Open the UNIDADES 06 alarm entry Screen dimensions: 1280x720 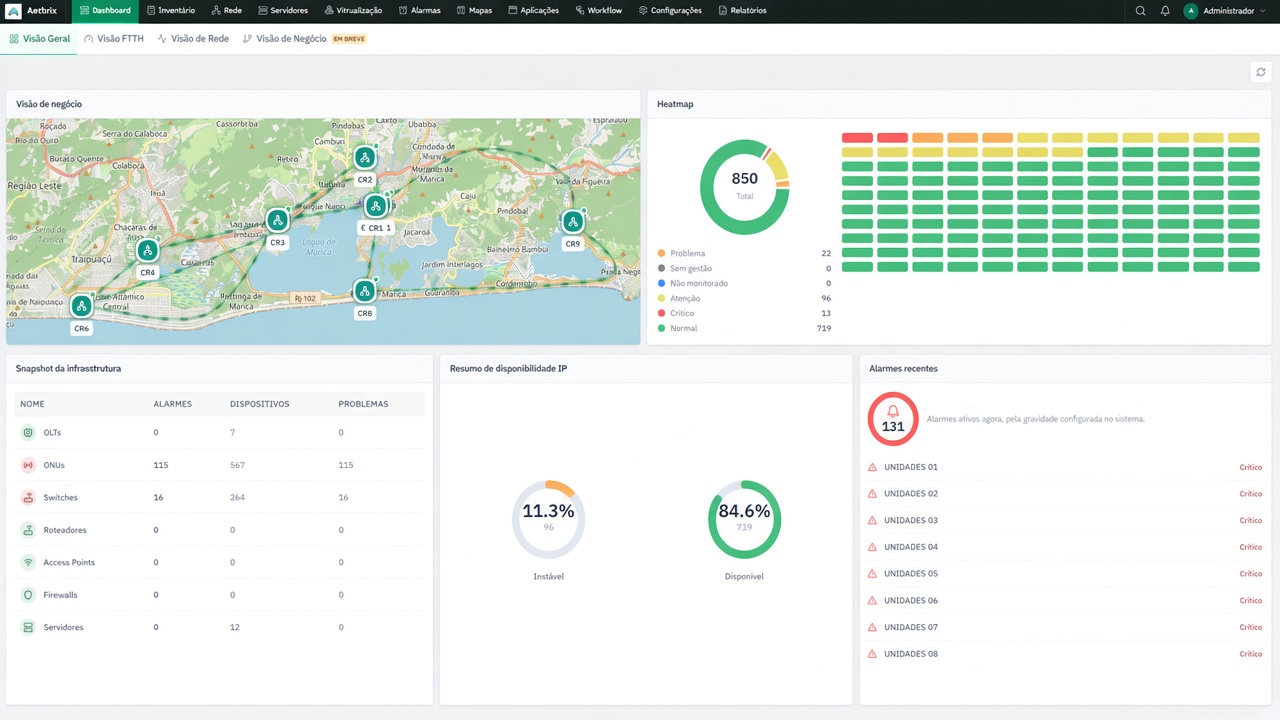point(1065,601)
